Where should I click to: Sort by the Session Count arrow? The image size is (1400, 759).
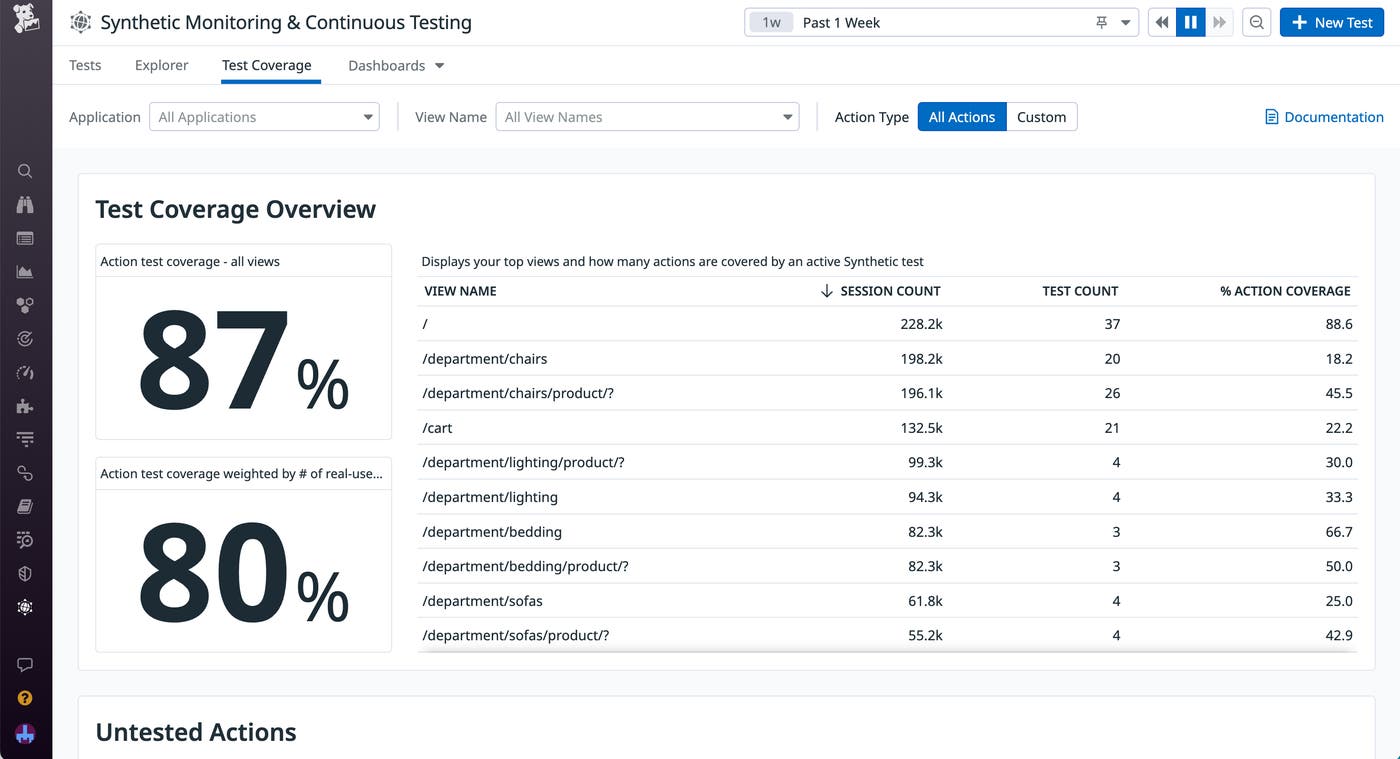click(x=826, y=291)
